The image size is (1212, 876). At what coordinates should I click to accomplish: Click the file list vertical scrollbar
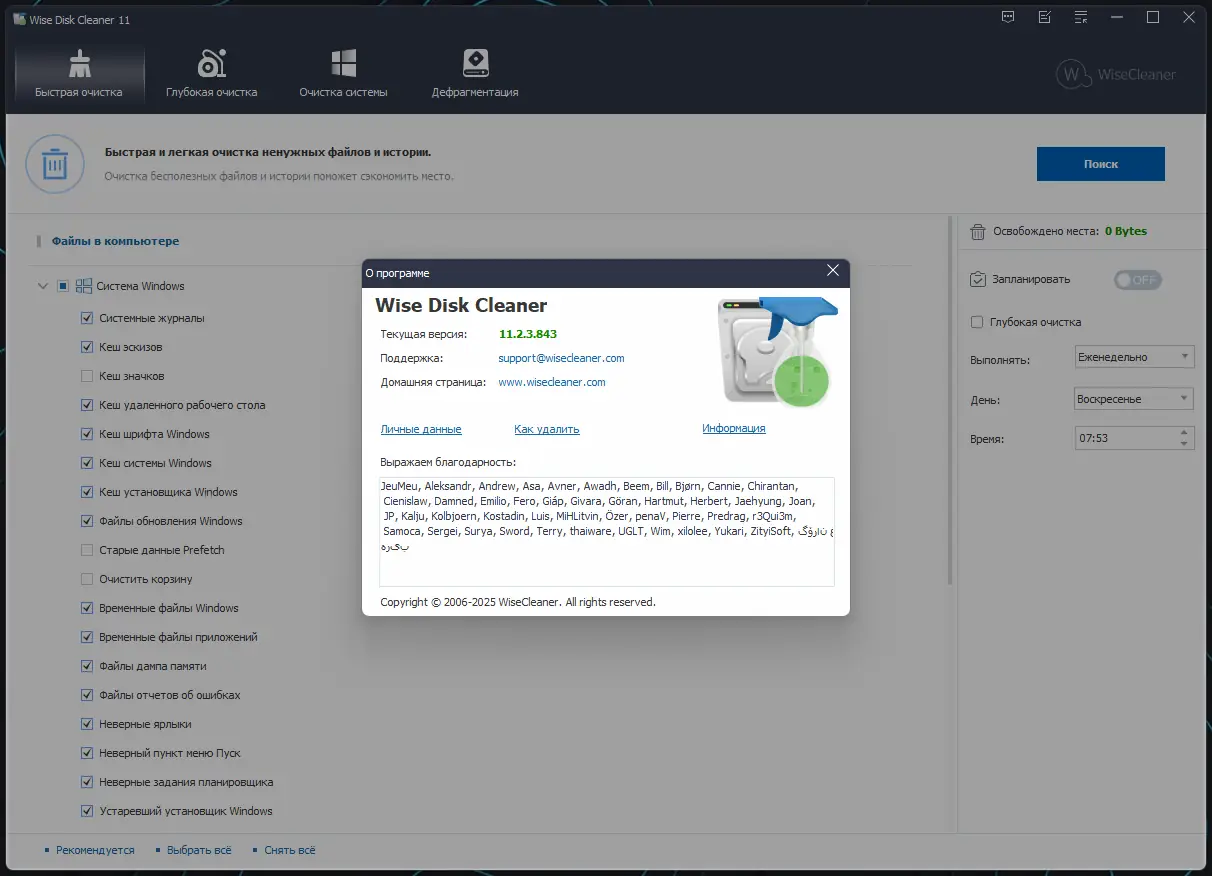click(x=949, y=400)
